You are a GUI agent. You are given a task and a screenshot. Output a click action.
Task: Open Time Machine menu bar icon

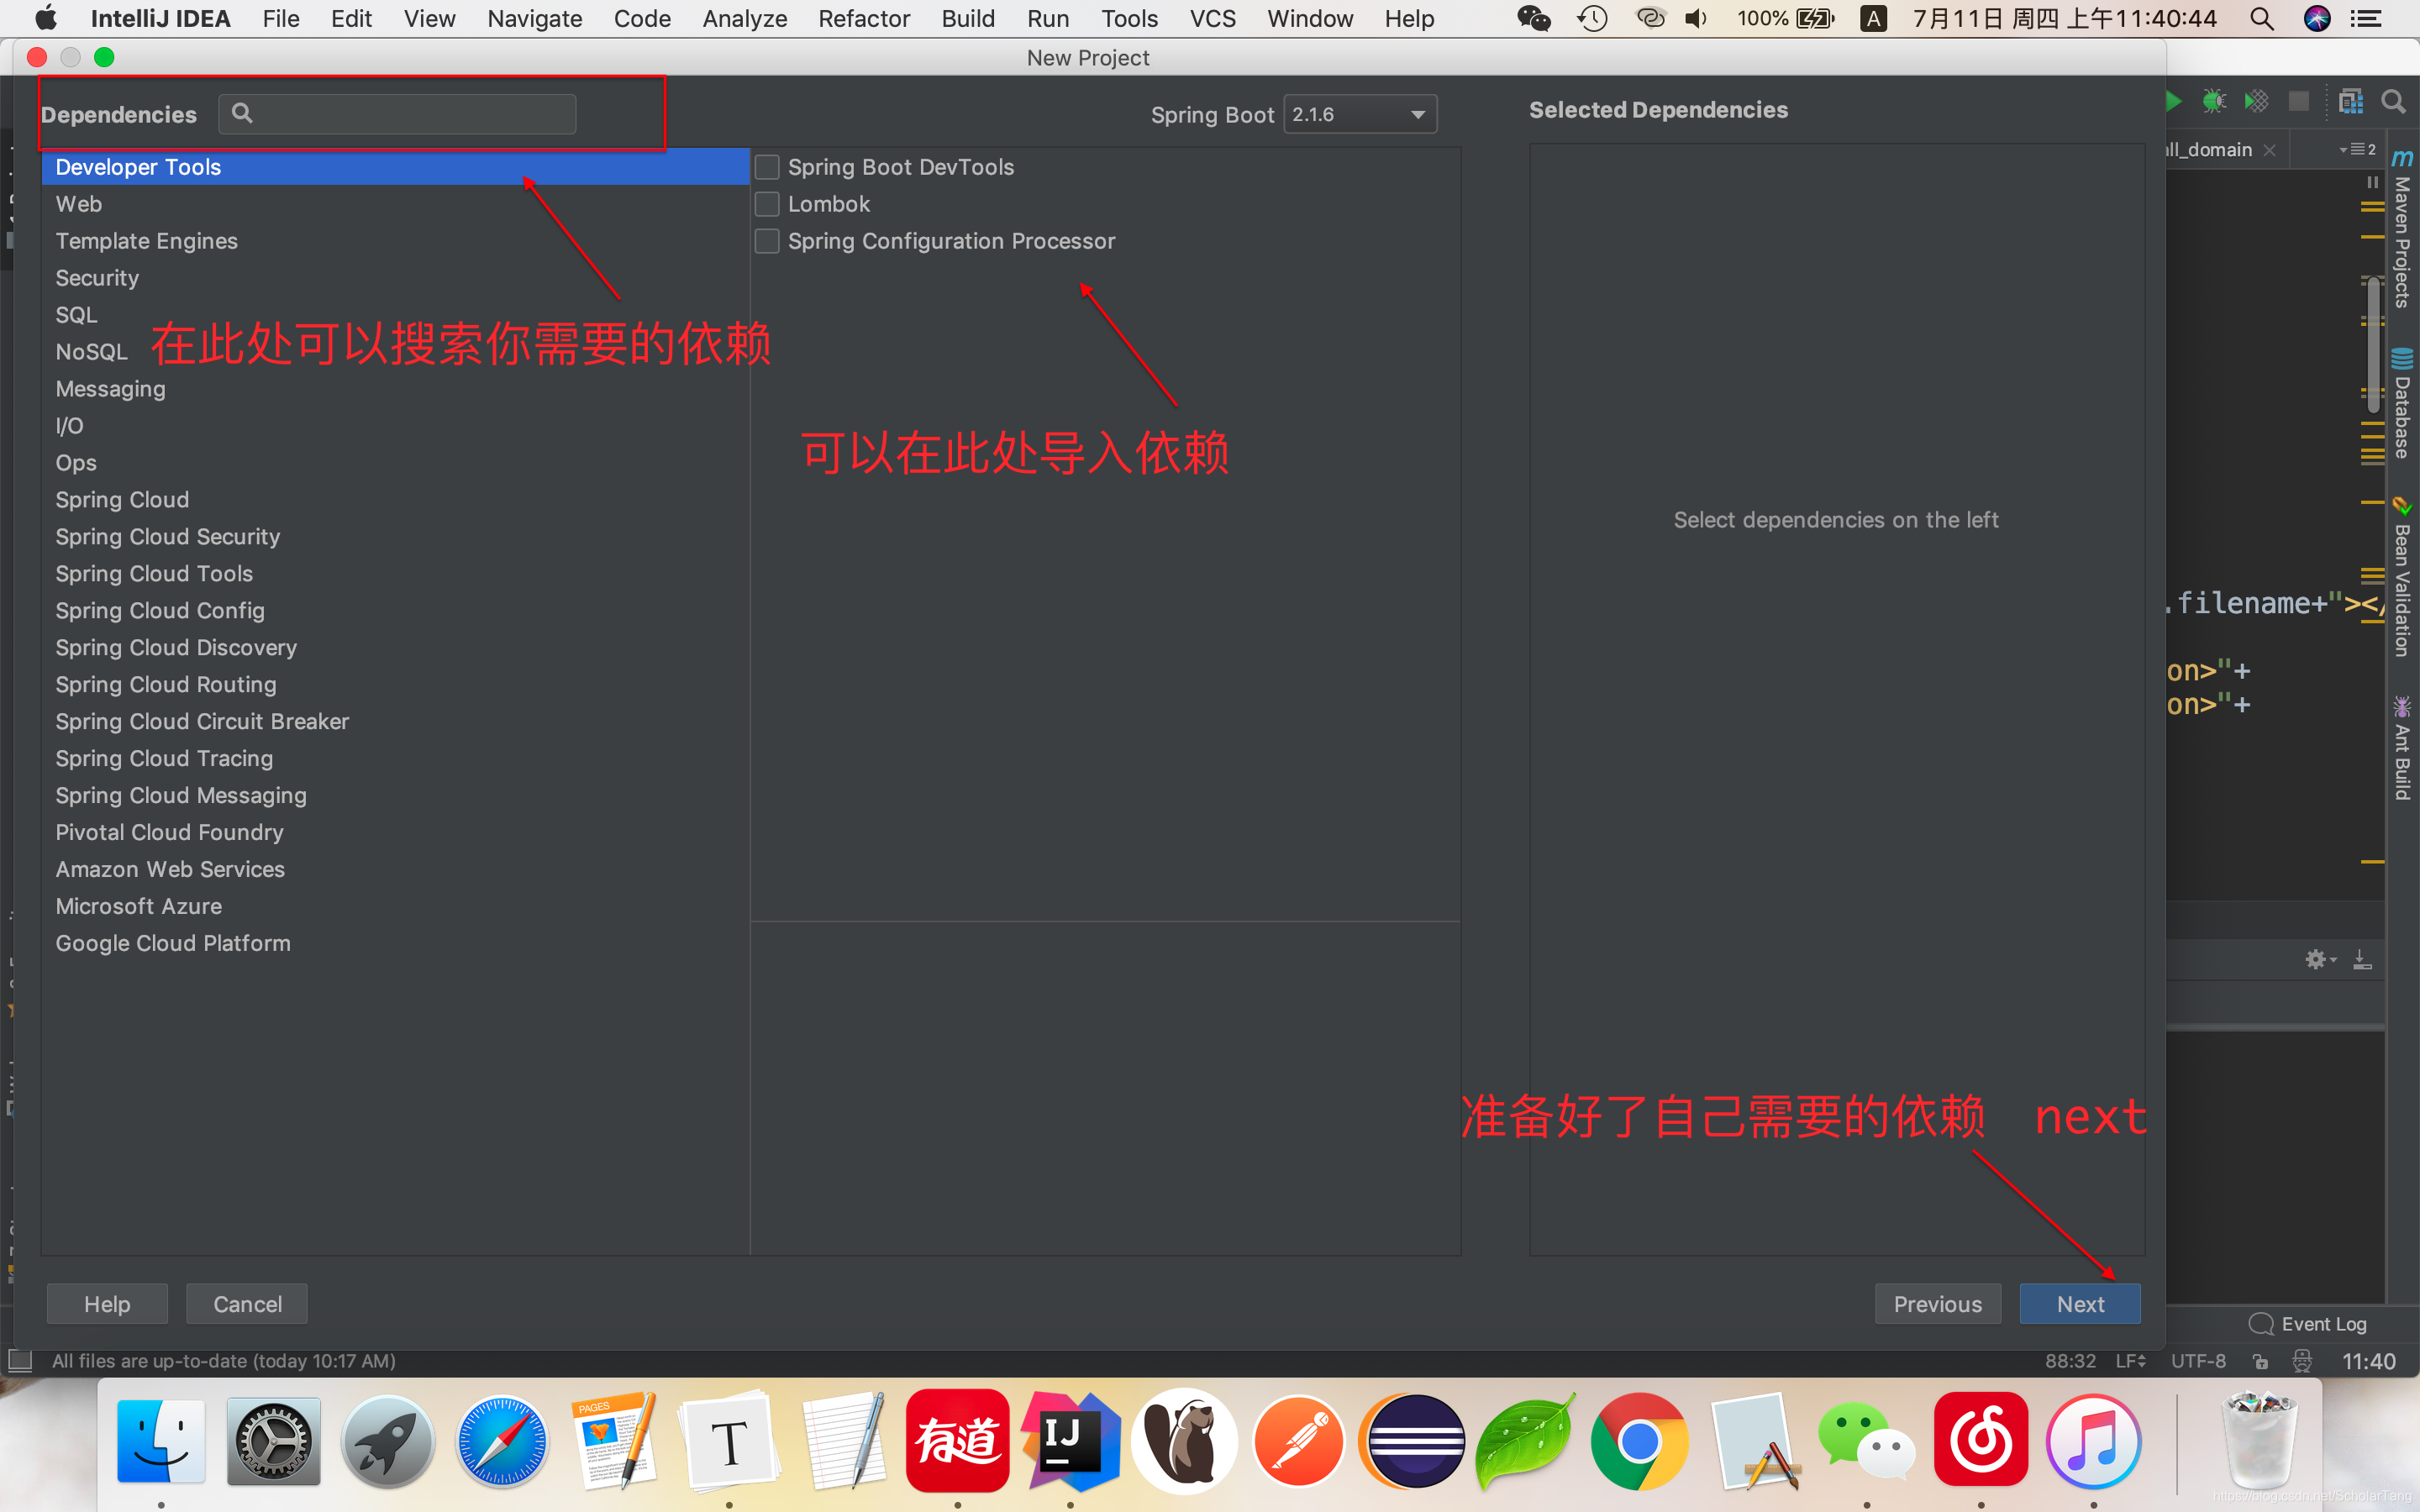[x=1592, y=19]
